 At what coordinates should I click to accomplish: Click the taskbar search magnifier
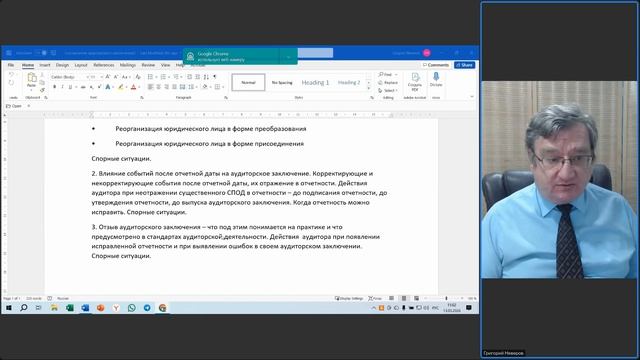[x=24, y=308]
